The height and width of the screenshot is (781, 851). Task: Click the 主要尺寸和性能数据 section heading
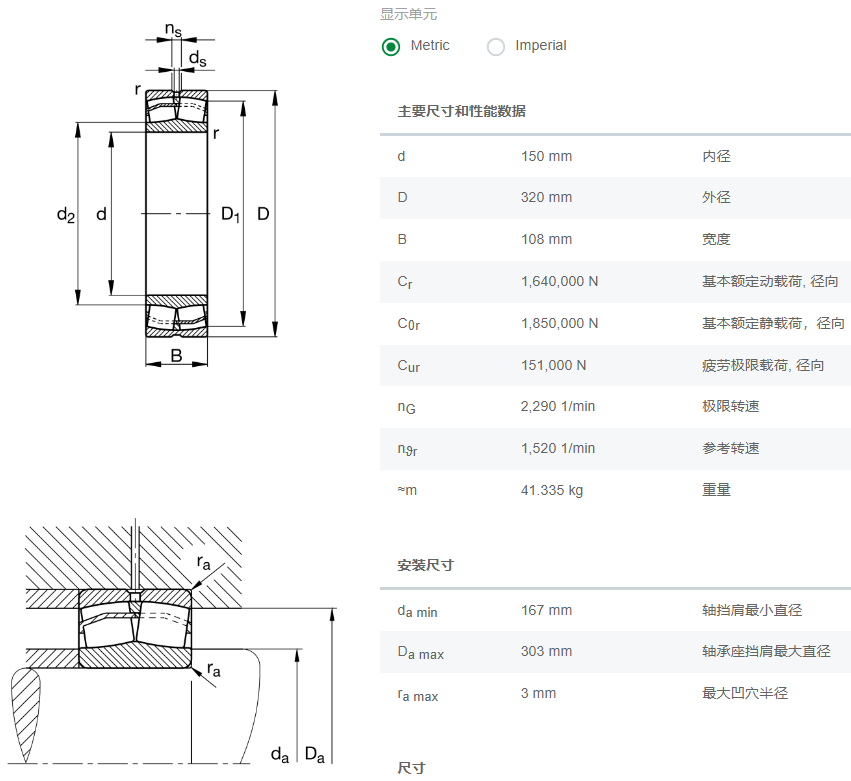pyautogui.click(x=461, y=111)
